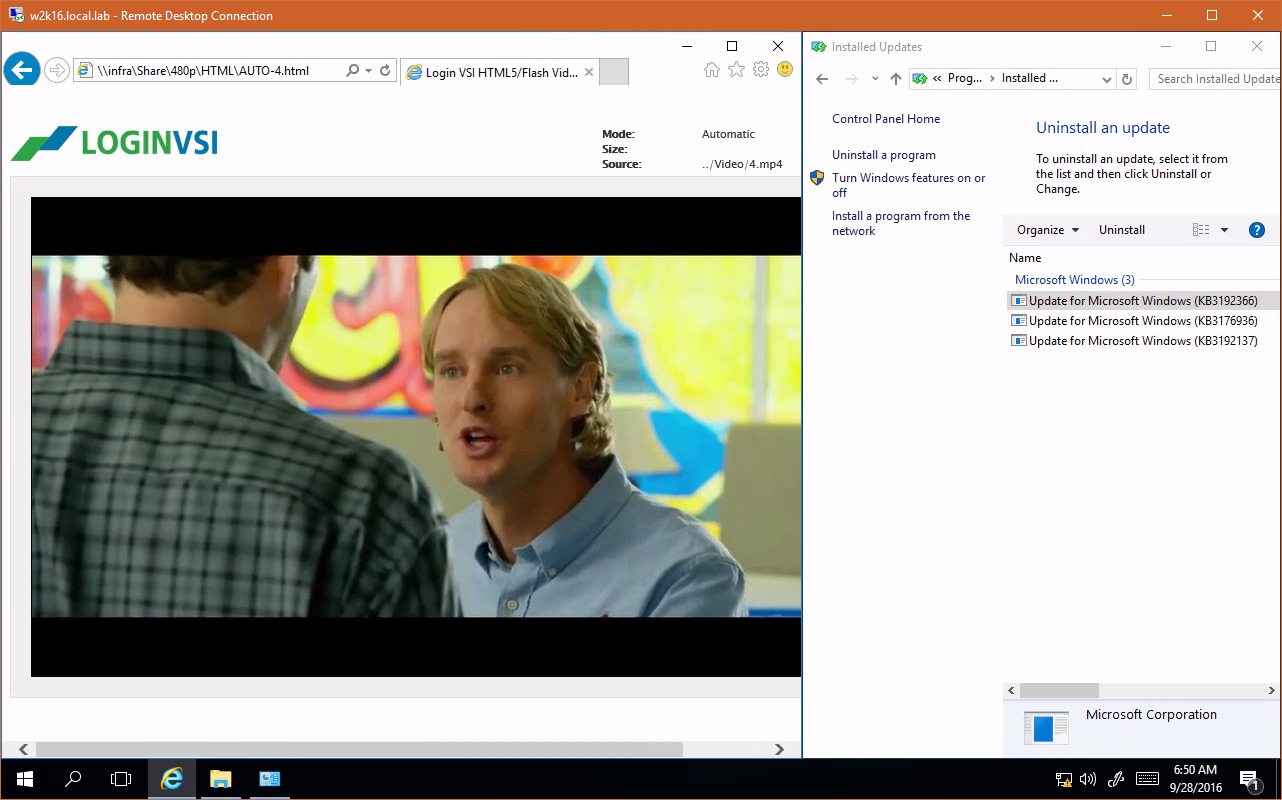Click the pen/link tray icon
The height and width of the screenshot is (800, 1282).
1117,779
